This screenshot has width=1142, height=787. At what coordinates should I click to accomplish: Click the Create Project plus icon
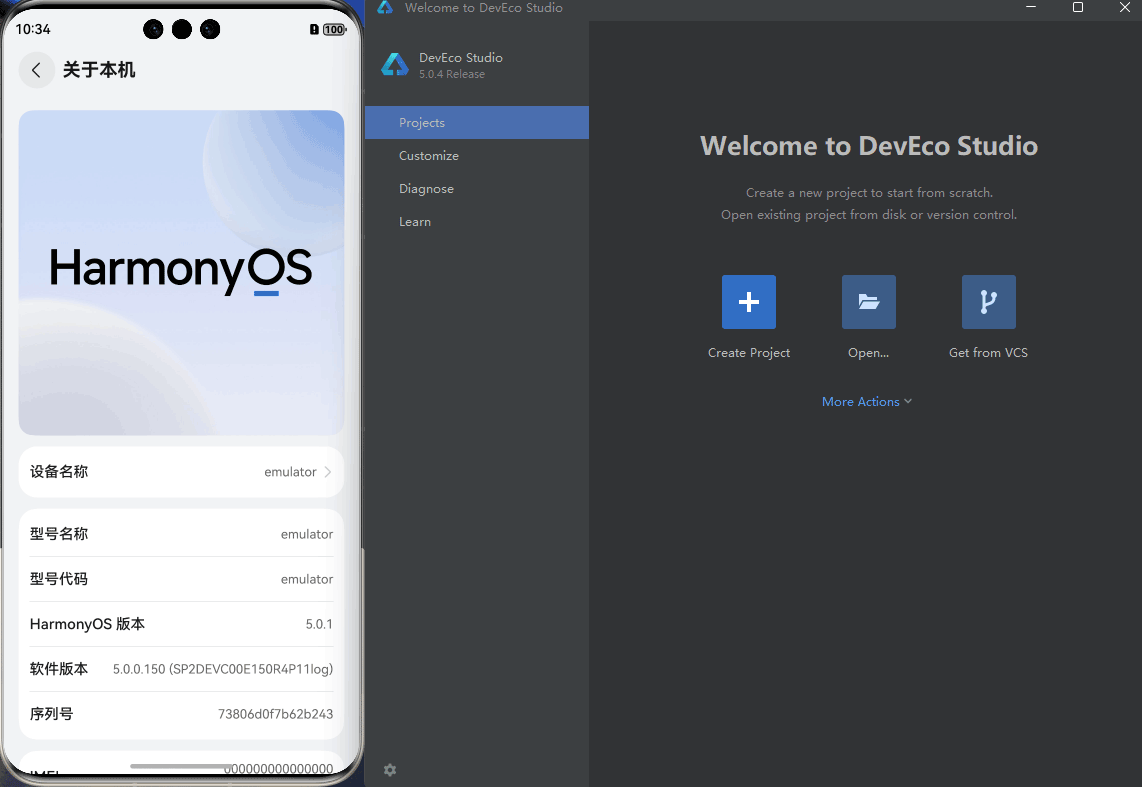tap(748, 302)
